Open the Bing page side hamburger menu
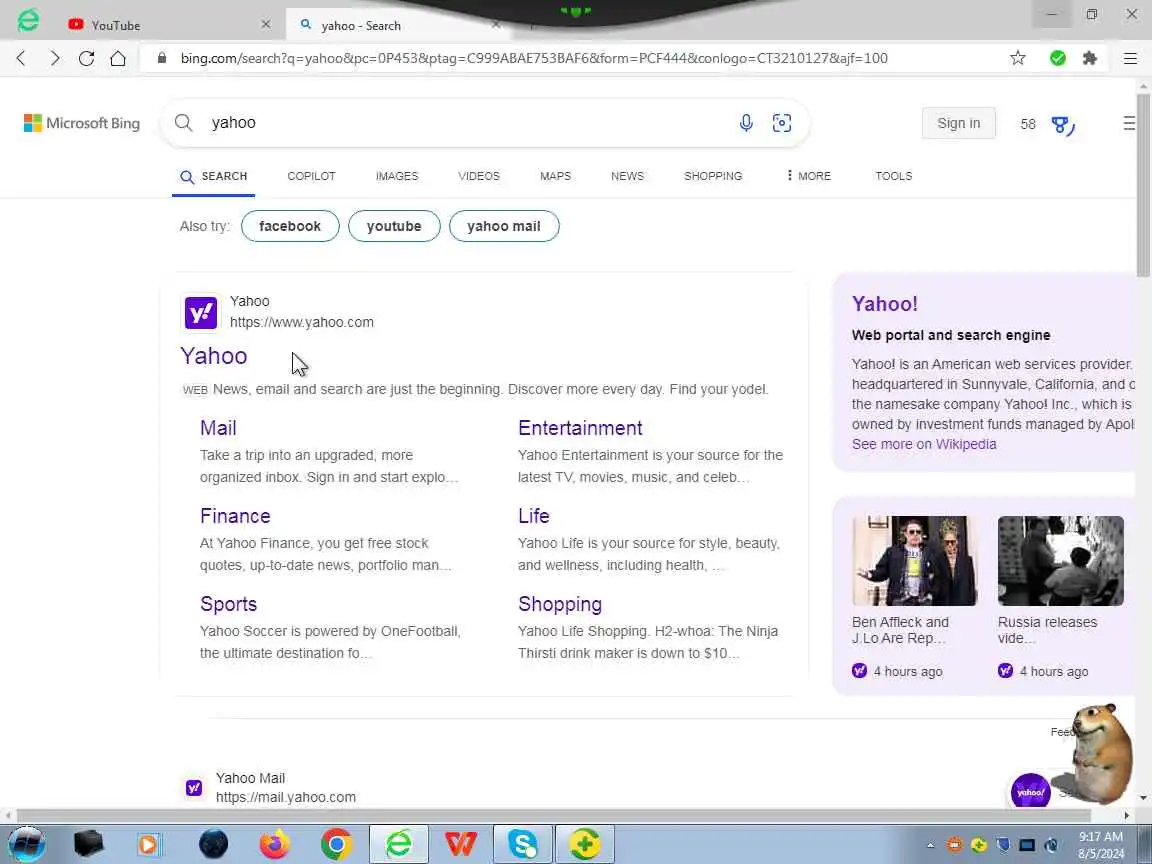Screen dimensions: 1152x864 click(1130, 123)
